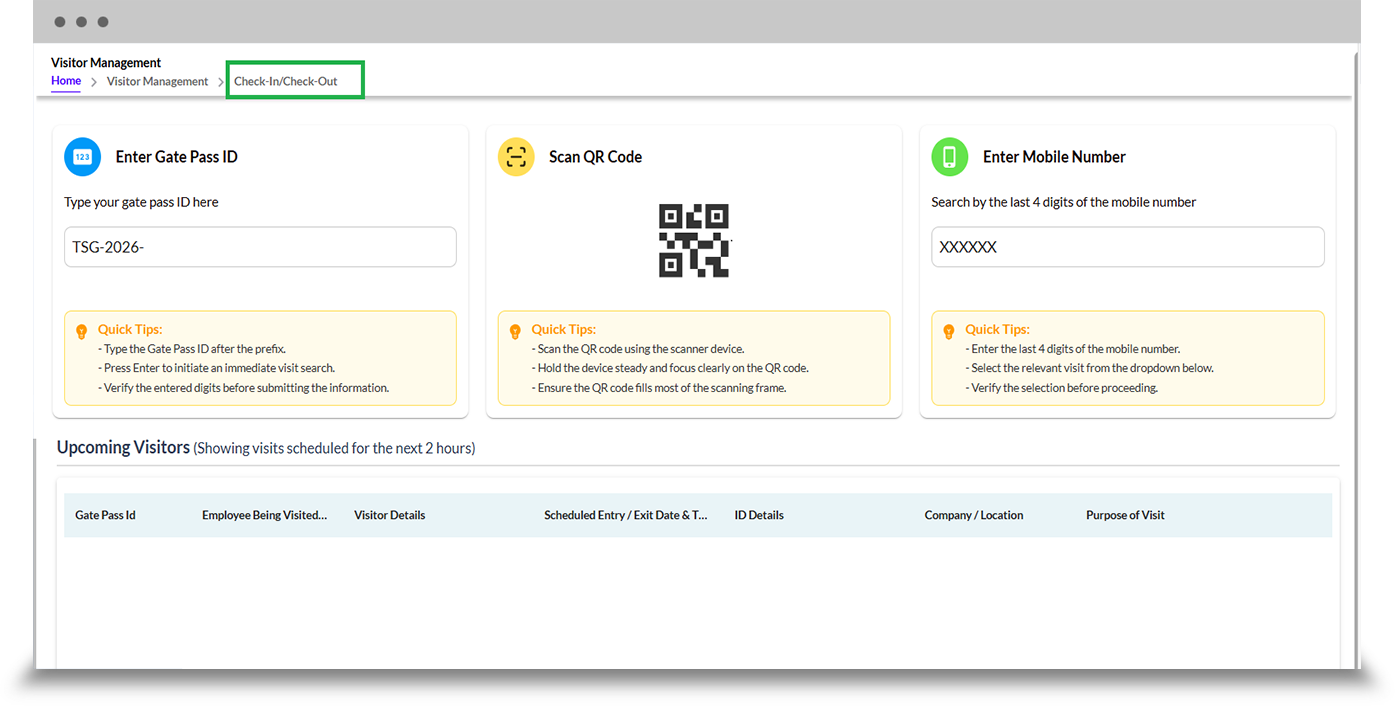Image resolution: width=1395 pixels, height=706 pixels.
Task: Click lightbulb icon in QR Code tips
Action: 515,331
